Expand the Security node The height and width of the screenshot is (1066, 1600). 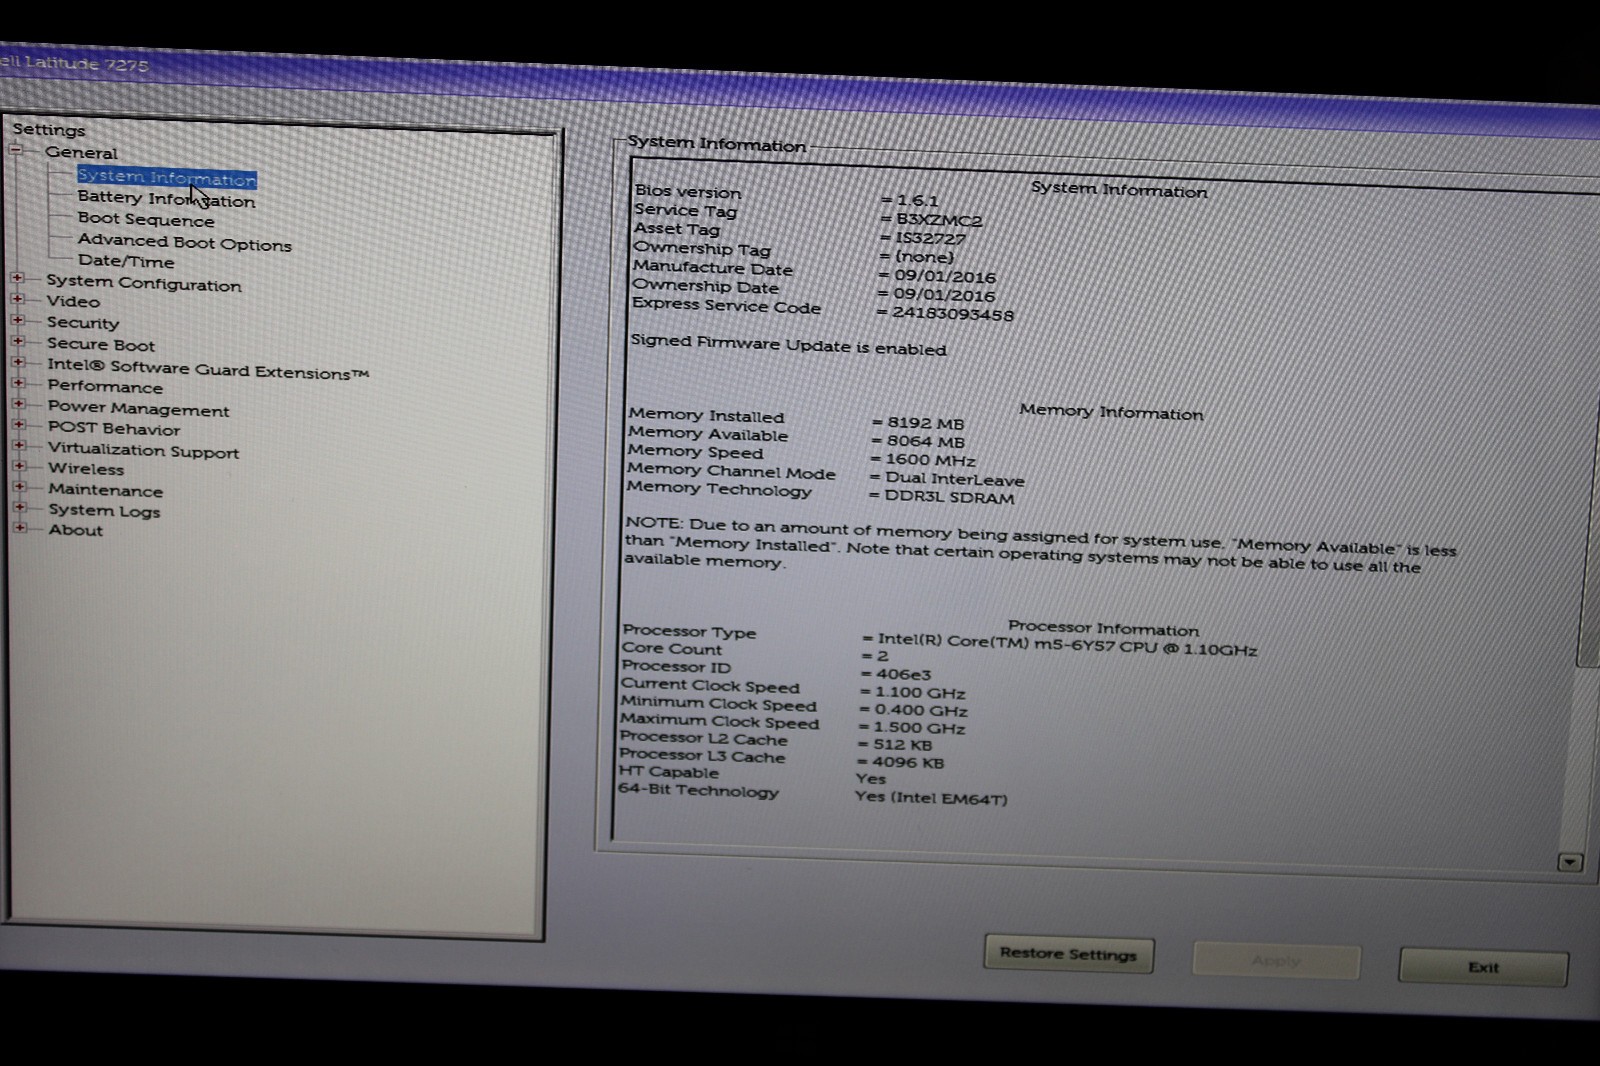pyautogui.click(x=17, y=320)
